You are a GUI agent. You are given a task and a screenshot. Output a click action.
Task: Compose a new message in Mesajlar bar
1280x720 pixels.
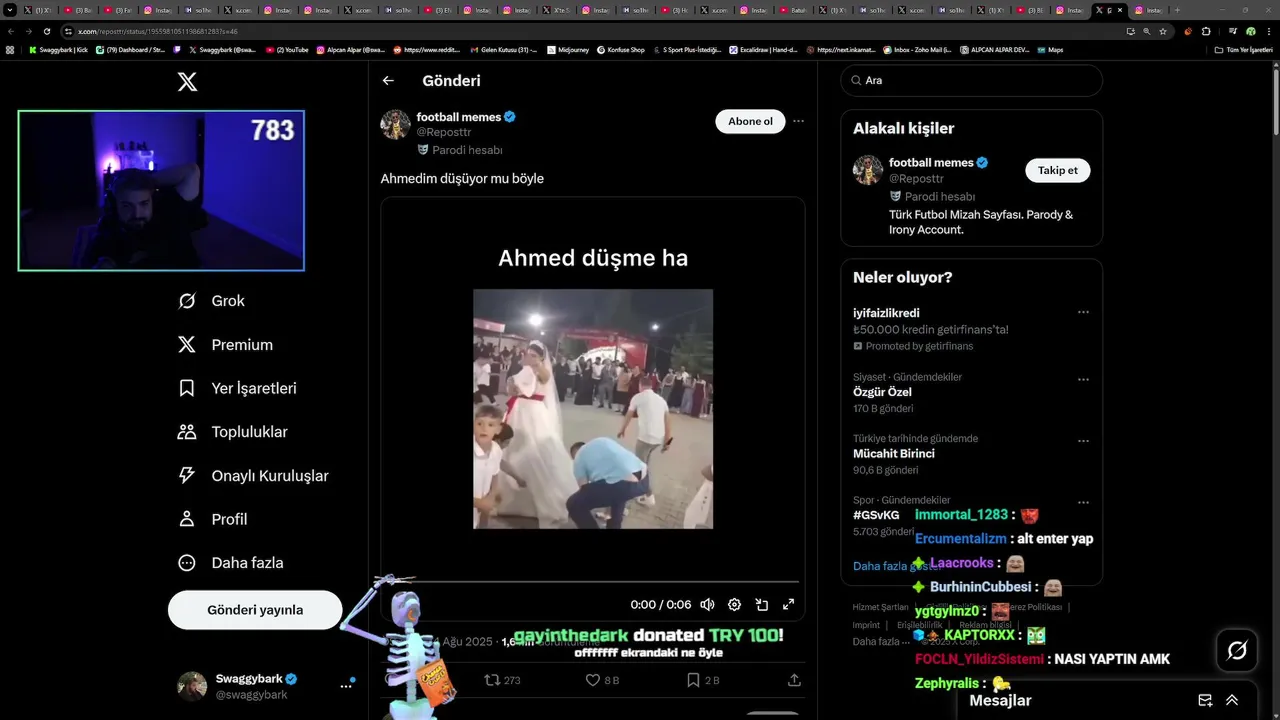[1205, 700]
